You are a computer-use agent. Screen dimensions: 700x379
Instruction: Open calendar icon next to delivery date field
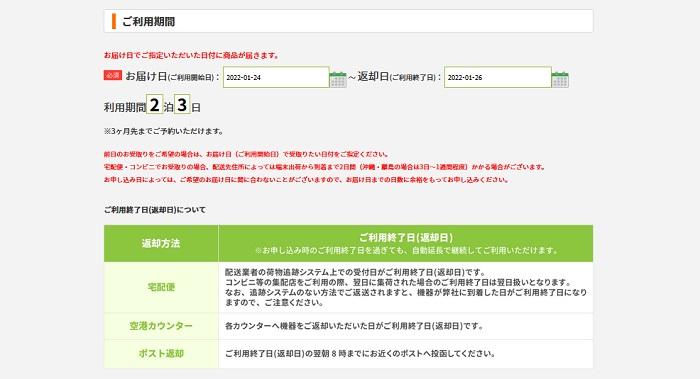tap(338, 79)
